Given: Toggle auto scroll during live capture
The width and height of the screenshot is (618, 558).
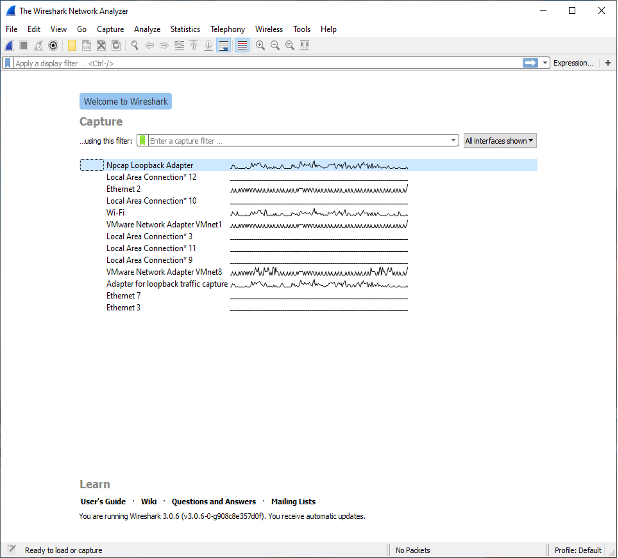Looking at the screenshot, I should pyautogui.click(x=223, y=46).
